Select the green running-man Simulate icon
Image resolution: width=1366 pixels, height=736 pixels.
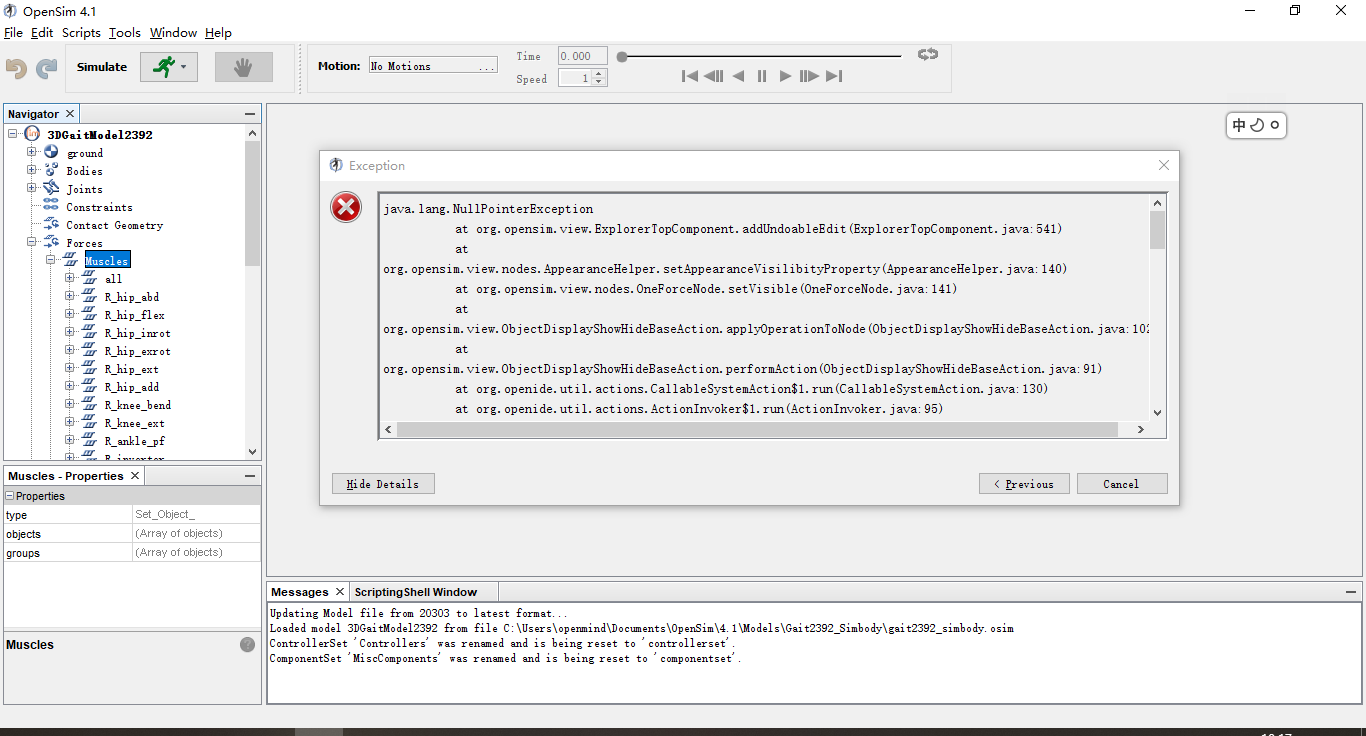tap(161, 66)
